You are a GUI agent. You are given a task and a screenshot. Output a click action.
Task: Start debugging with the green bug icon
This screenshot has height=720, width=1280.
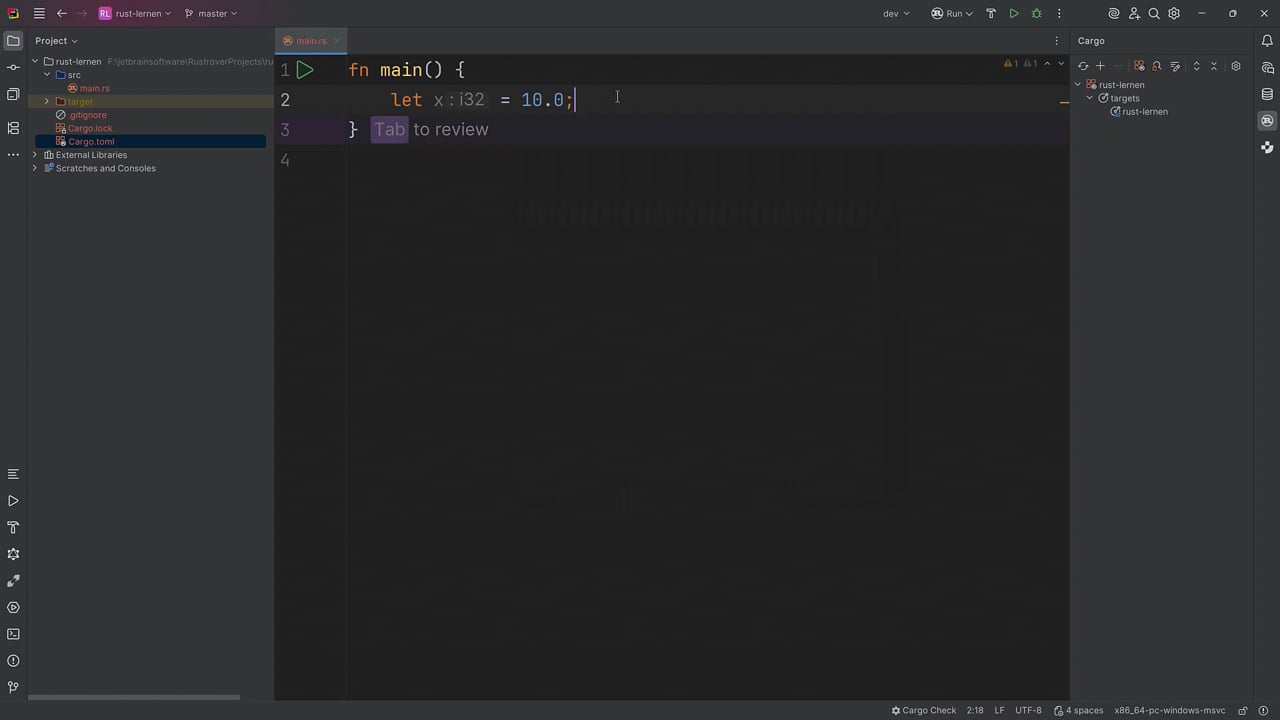[x=1036, y=14]
